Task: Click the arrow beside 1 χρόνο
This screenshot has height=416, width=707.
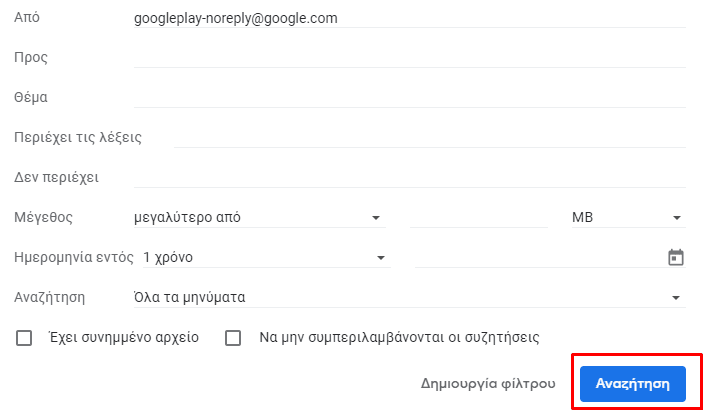Action: click(x=381, y=258)
